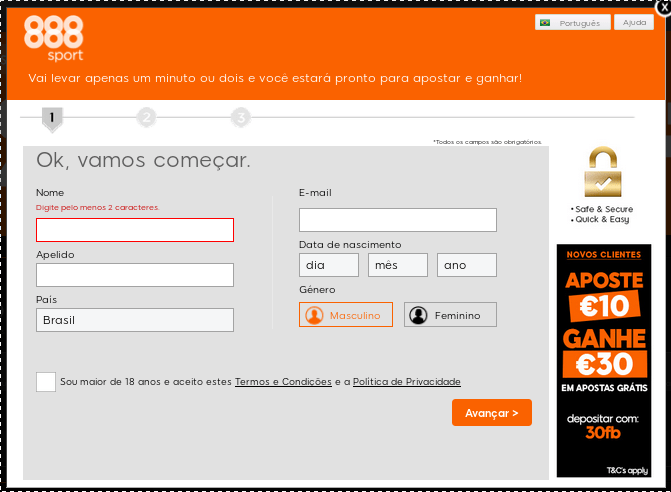Click the Aposte €10 Ganhe €30 banner
The width and height of the screenshot is (671, 492).
coord(604,361)
